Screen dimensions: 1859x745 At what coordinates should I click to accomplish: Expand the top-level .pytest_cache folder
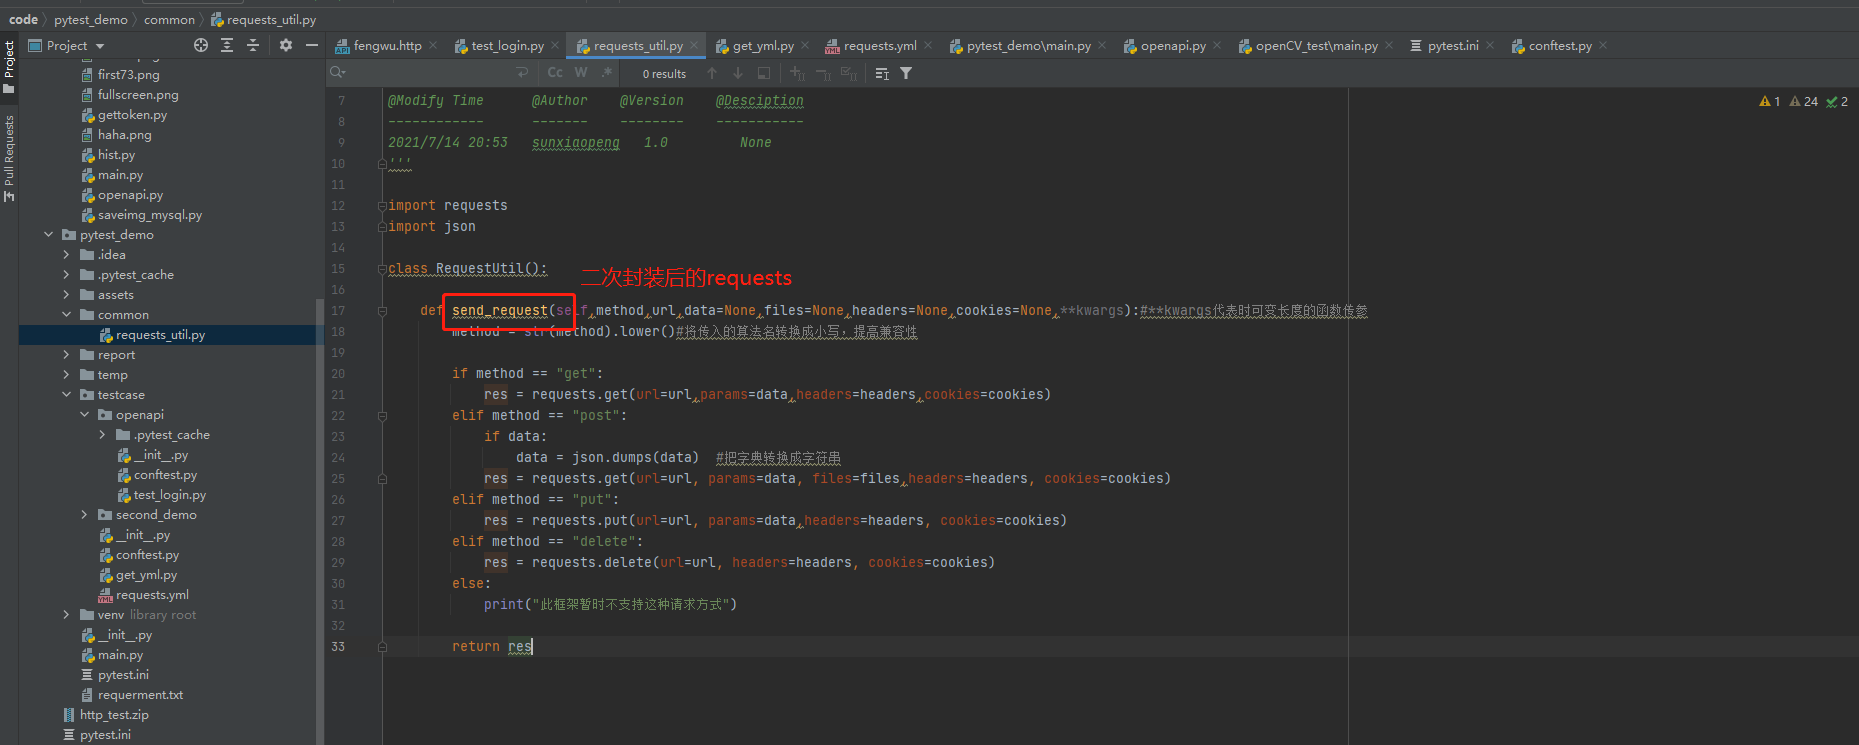[x=66, y=275]
